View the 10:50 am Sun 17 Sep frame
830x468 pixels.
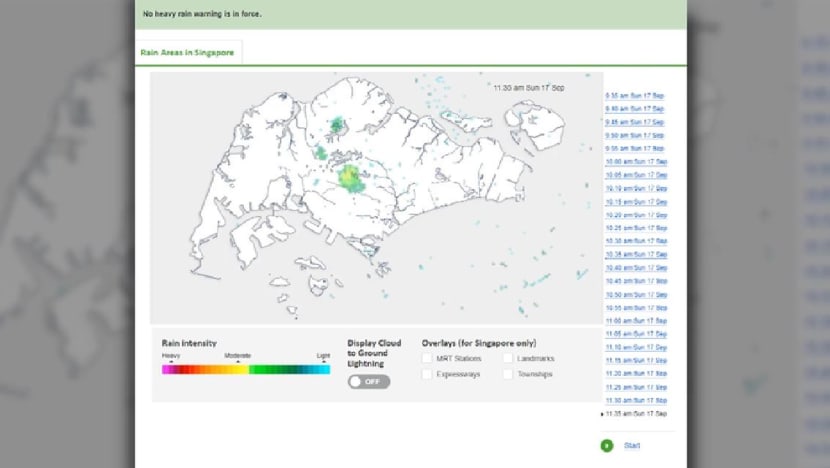pos(636,294)
